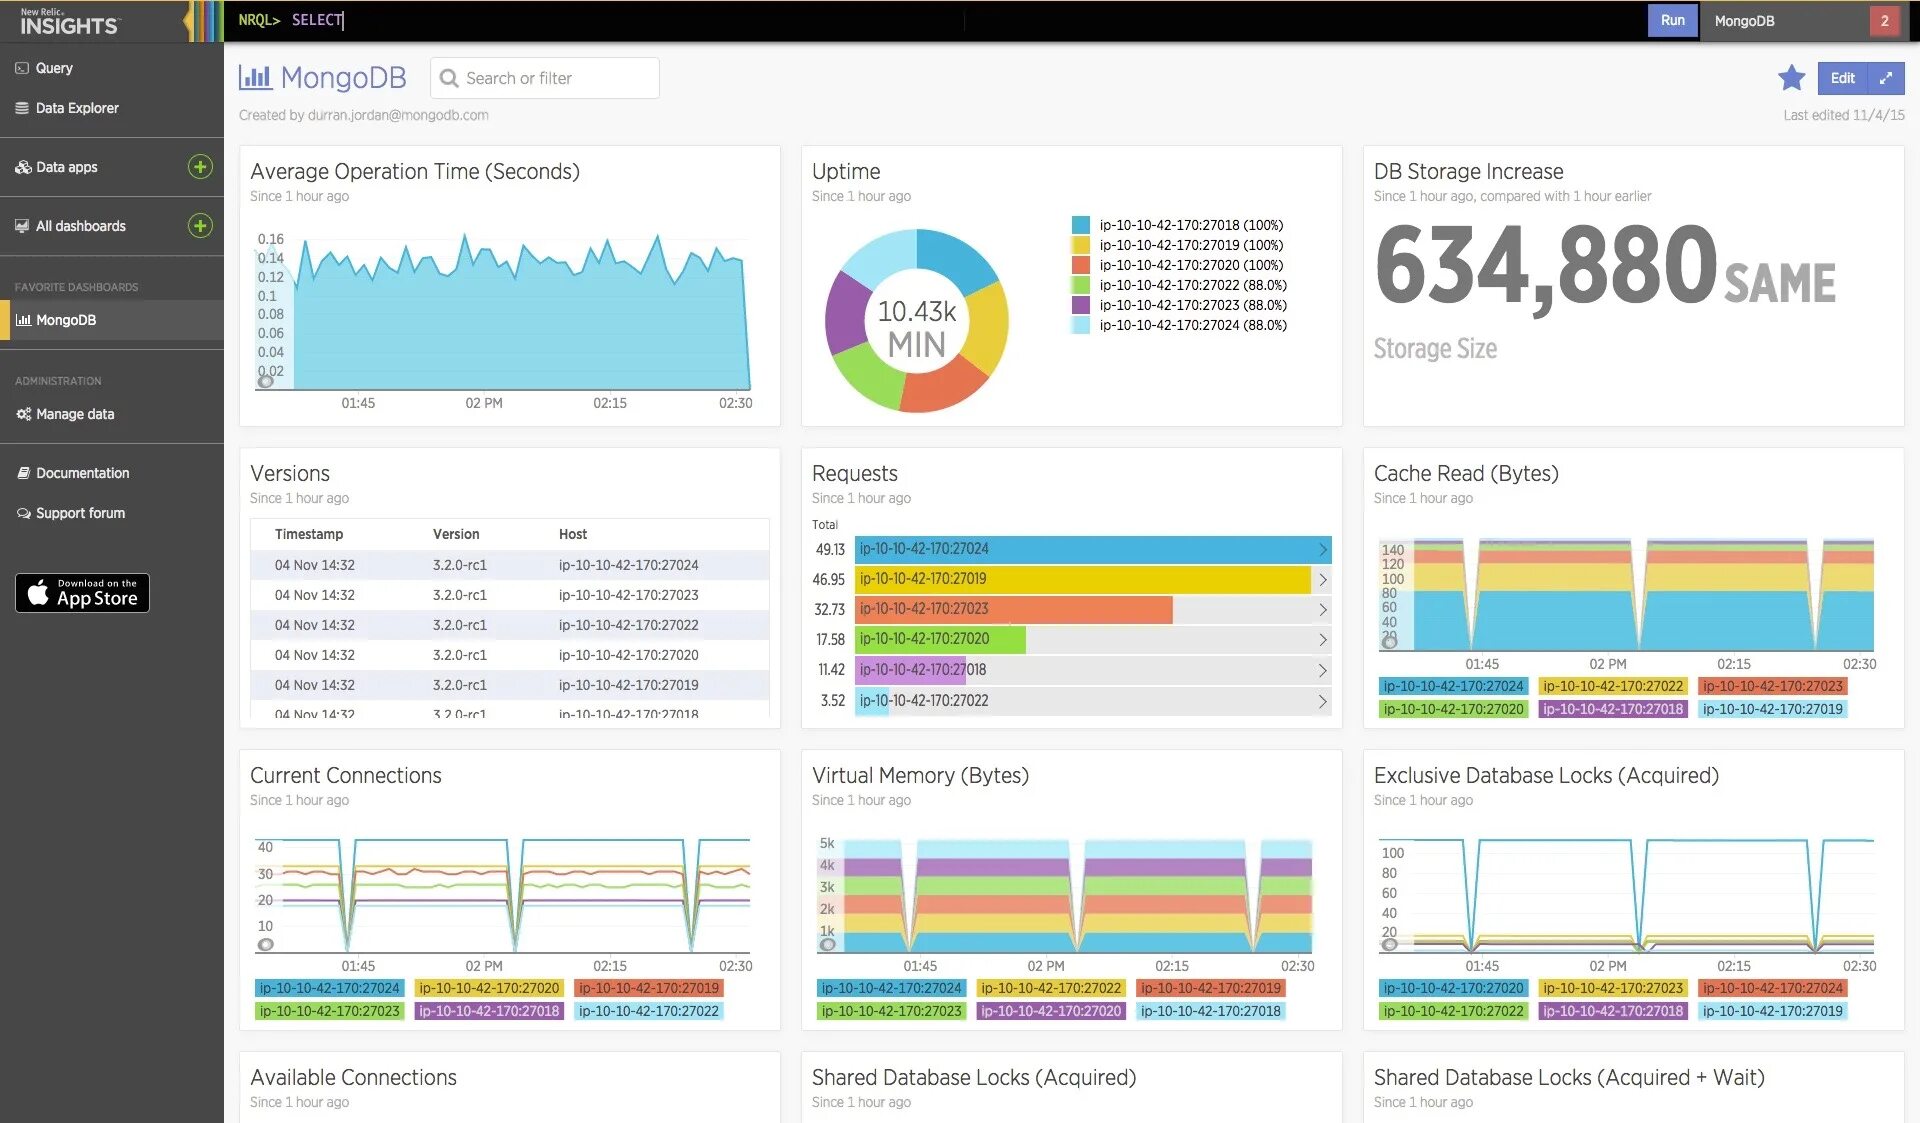Select MongoDB under favorite dashboards
The height and width of the screenshot is (1123, 1920).
tap(66, 320)
